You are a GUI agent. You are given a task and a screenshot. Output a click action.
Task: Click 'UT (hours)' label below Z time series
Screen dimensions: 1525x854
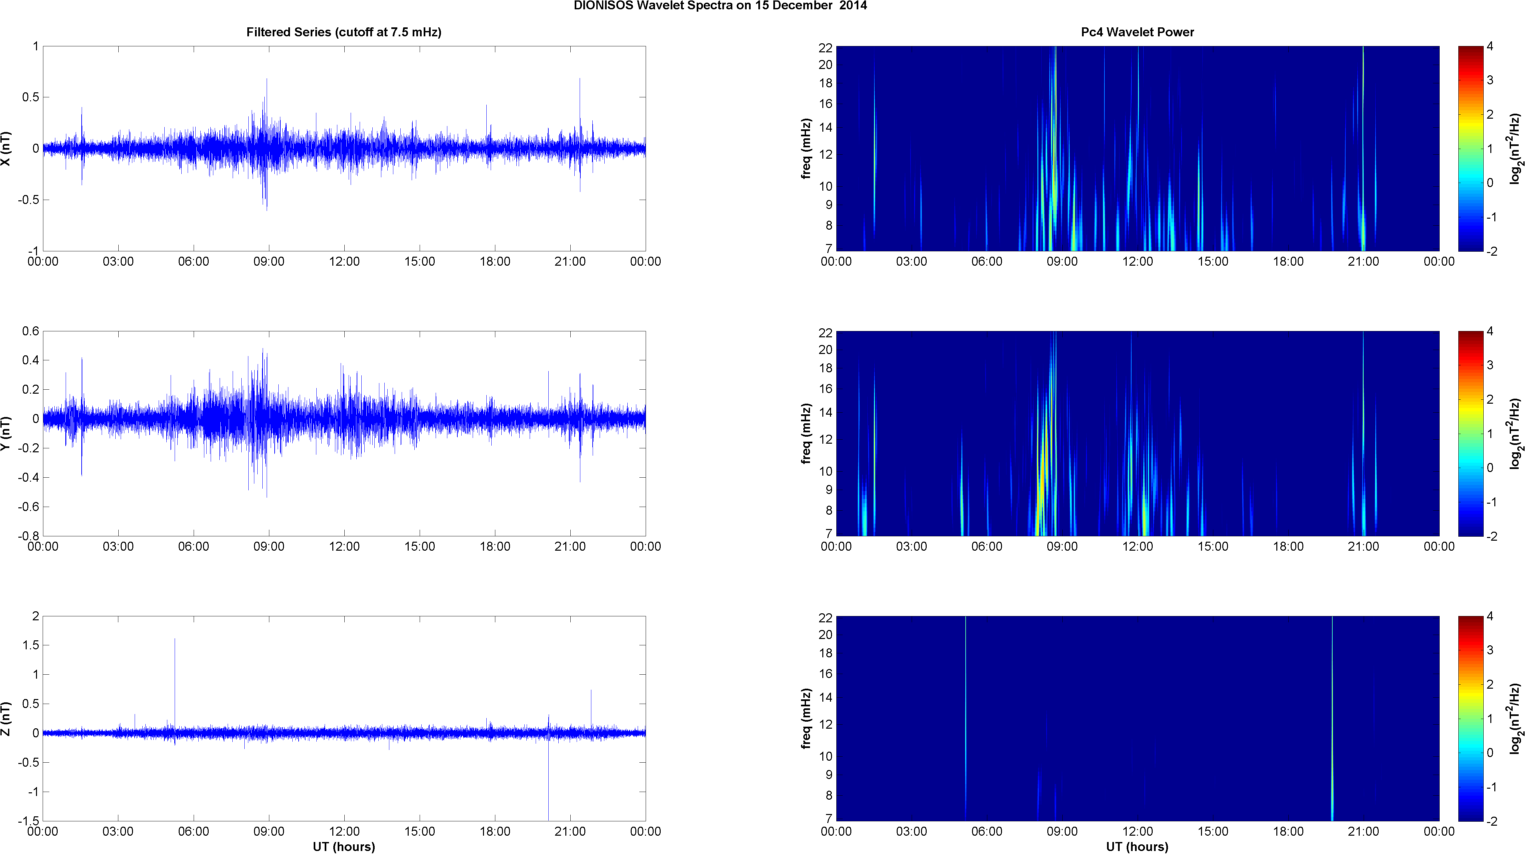[x=344, y=847]
